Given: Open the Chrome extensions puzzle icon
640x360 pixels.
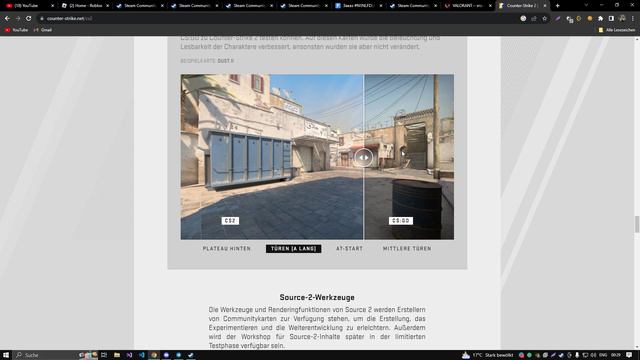Looking at the screenshot, I should pyautogui.click(x=600, y=18).
